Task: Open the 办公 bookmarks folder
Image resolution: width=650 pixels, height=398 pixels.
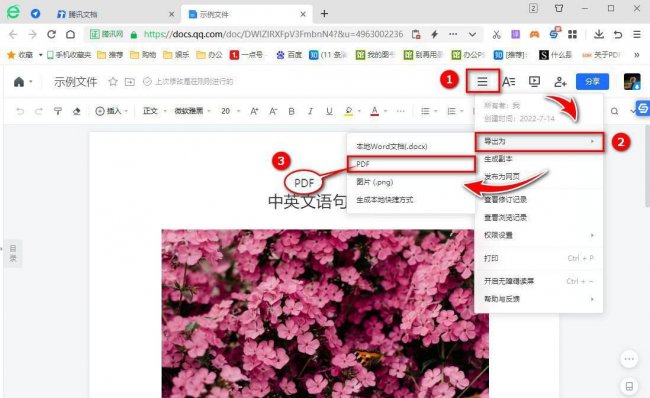Action: [x=210, y=55]
